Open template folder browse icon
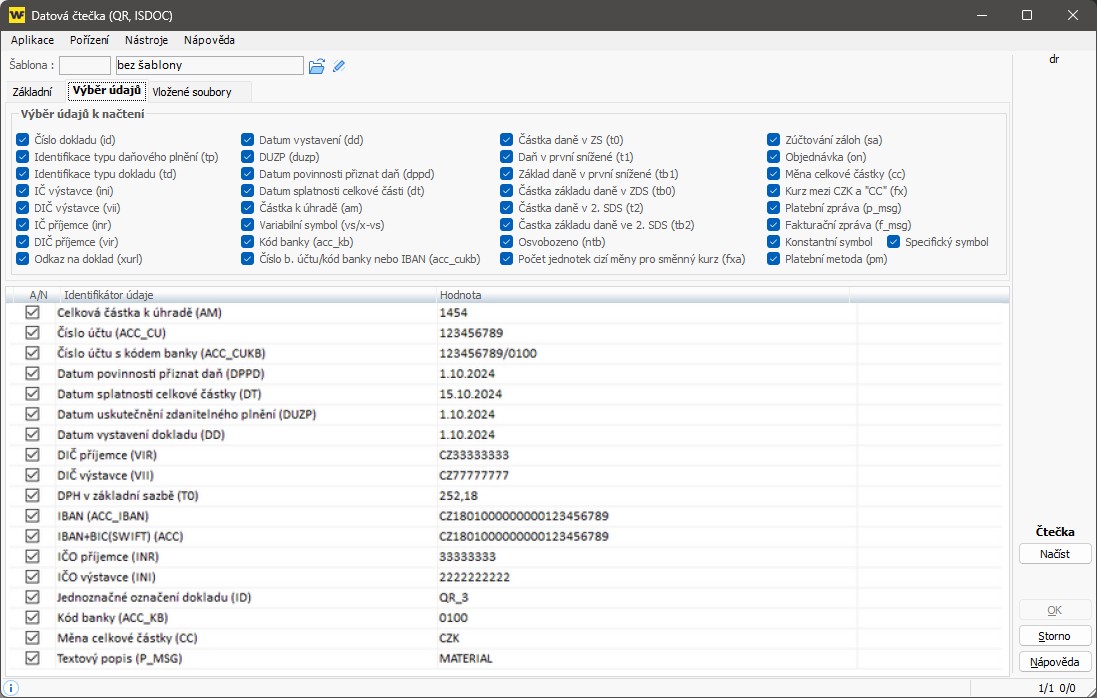The image size is (1097, 698). pos(317,66)
